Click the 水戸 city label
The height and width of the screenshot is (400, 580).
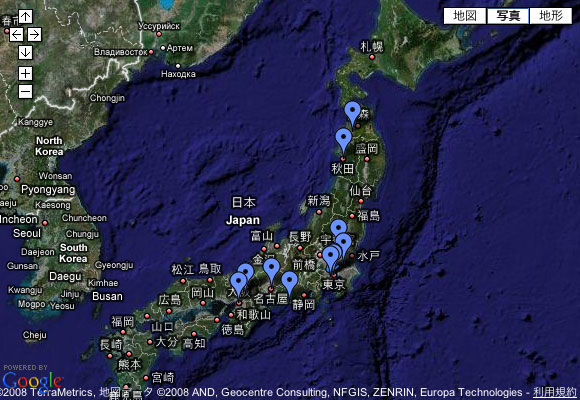pos(368,256)
